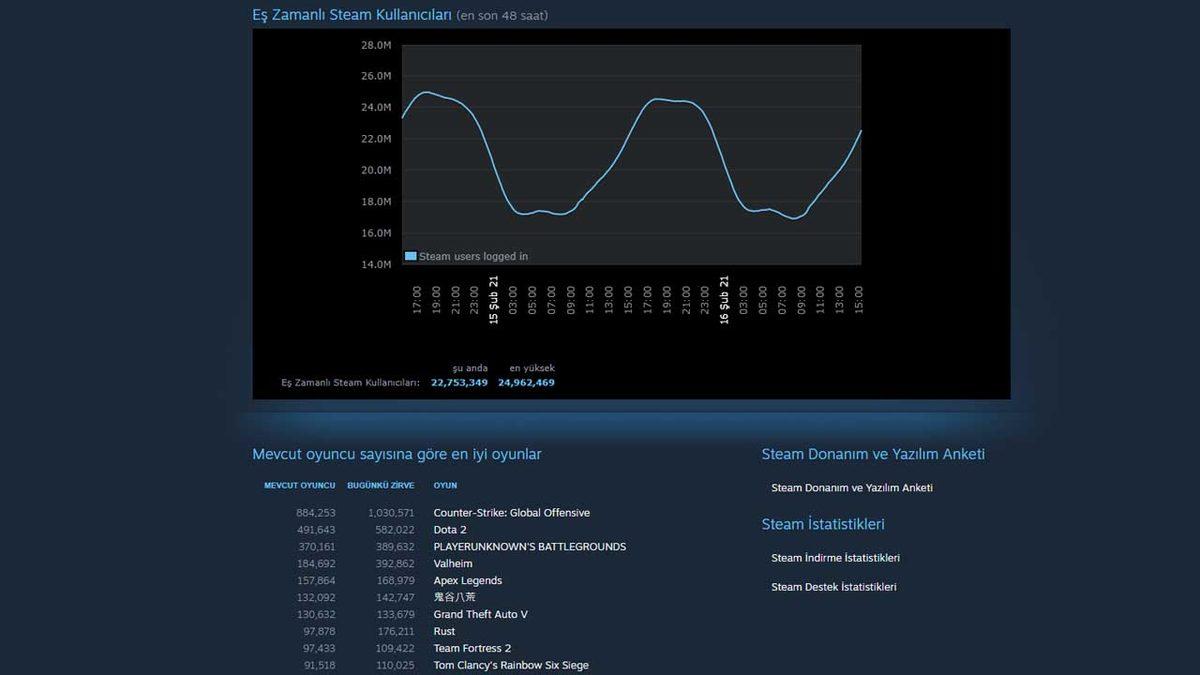This screenshot has width=1200, height=675.
Task: Open Steam İndirme İstatistikleri
Action: click(834, 557)
